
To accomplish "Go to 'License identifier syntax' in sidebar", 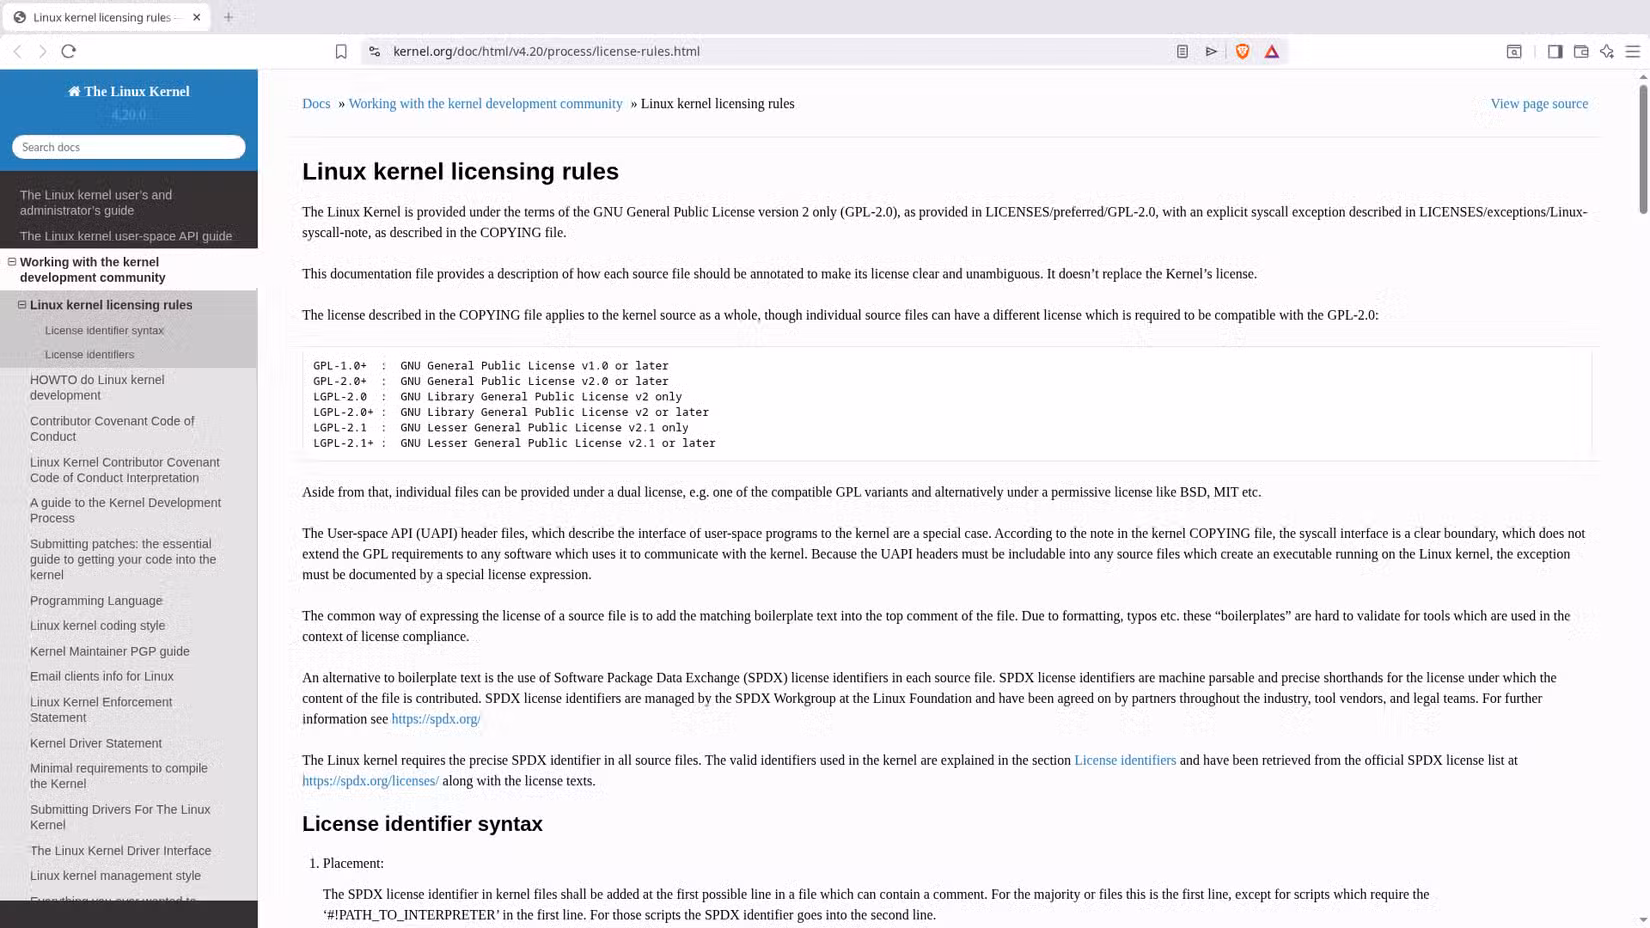I will 104,330.
